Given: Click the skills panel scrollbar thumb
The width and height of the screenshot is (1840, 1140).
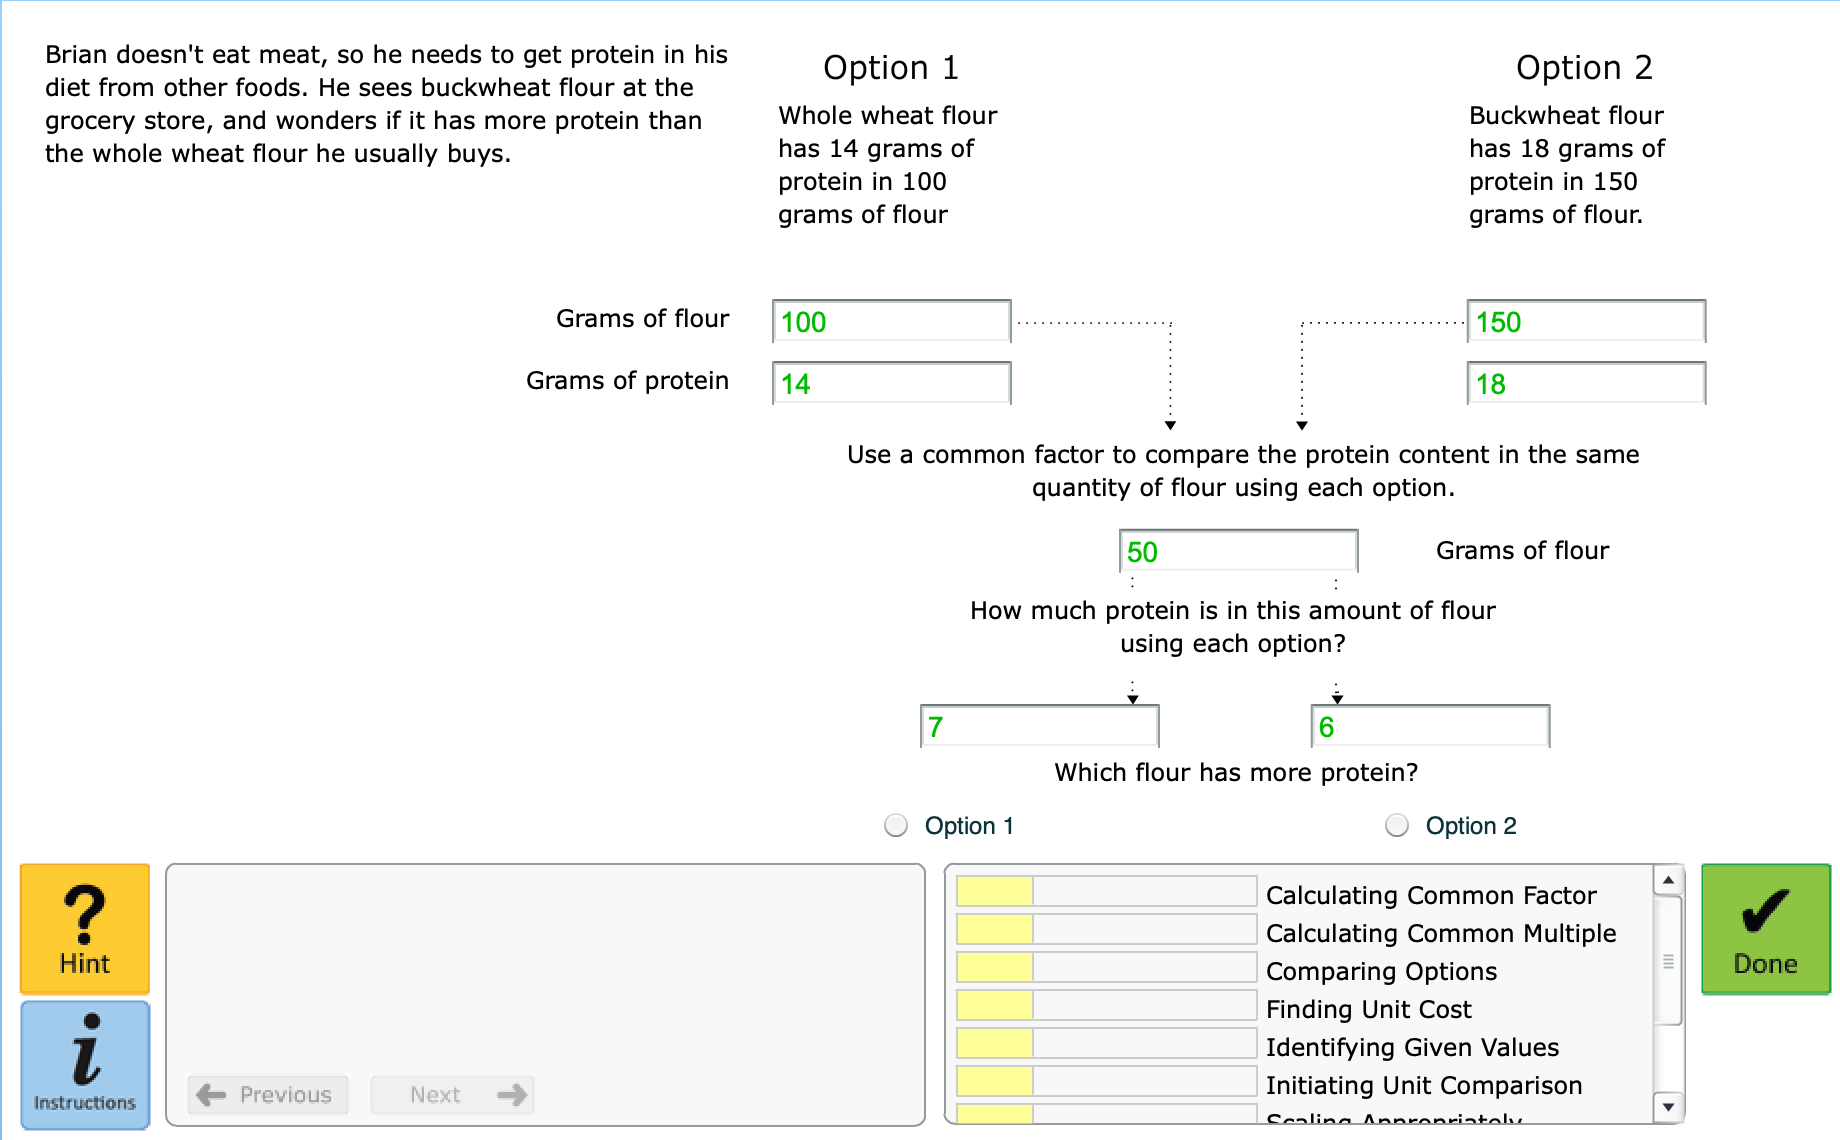Looking at the screenshot, I should pyautogui.click(x=1668, y=961).
